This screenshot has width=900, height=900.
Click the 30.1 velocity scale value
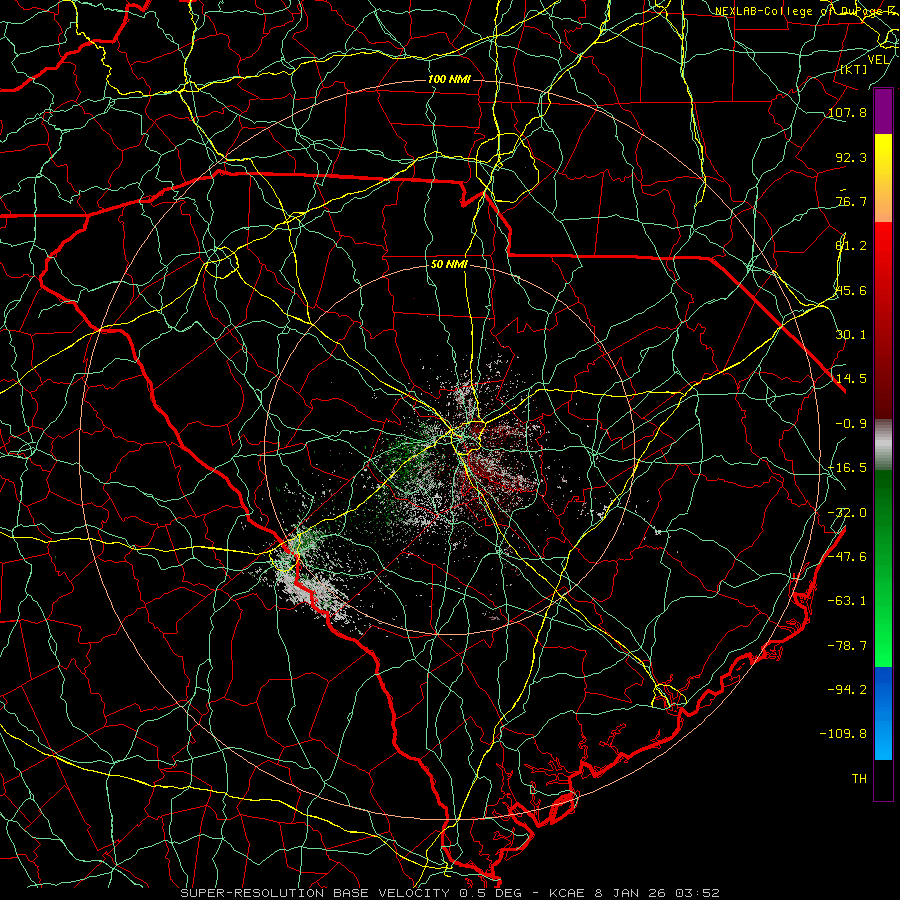pos(851,334)
